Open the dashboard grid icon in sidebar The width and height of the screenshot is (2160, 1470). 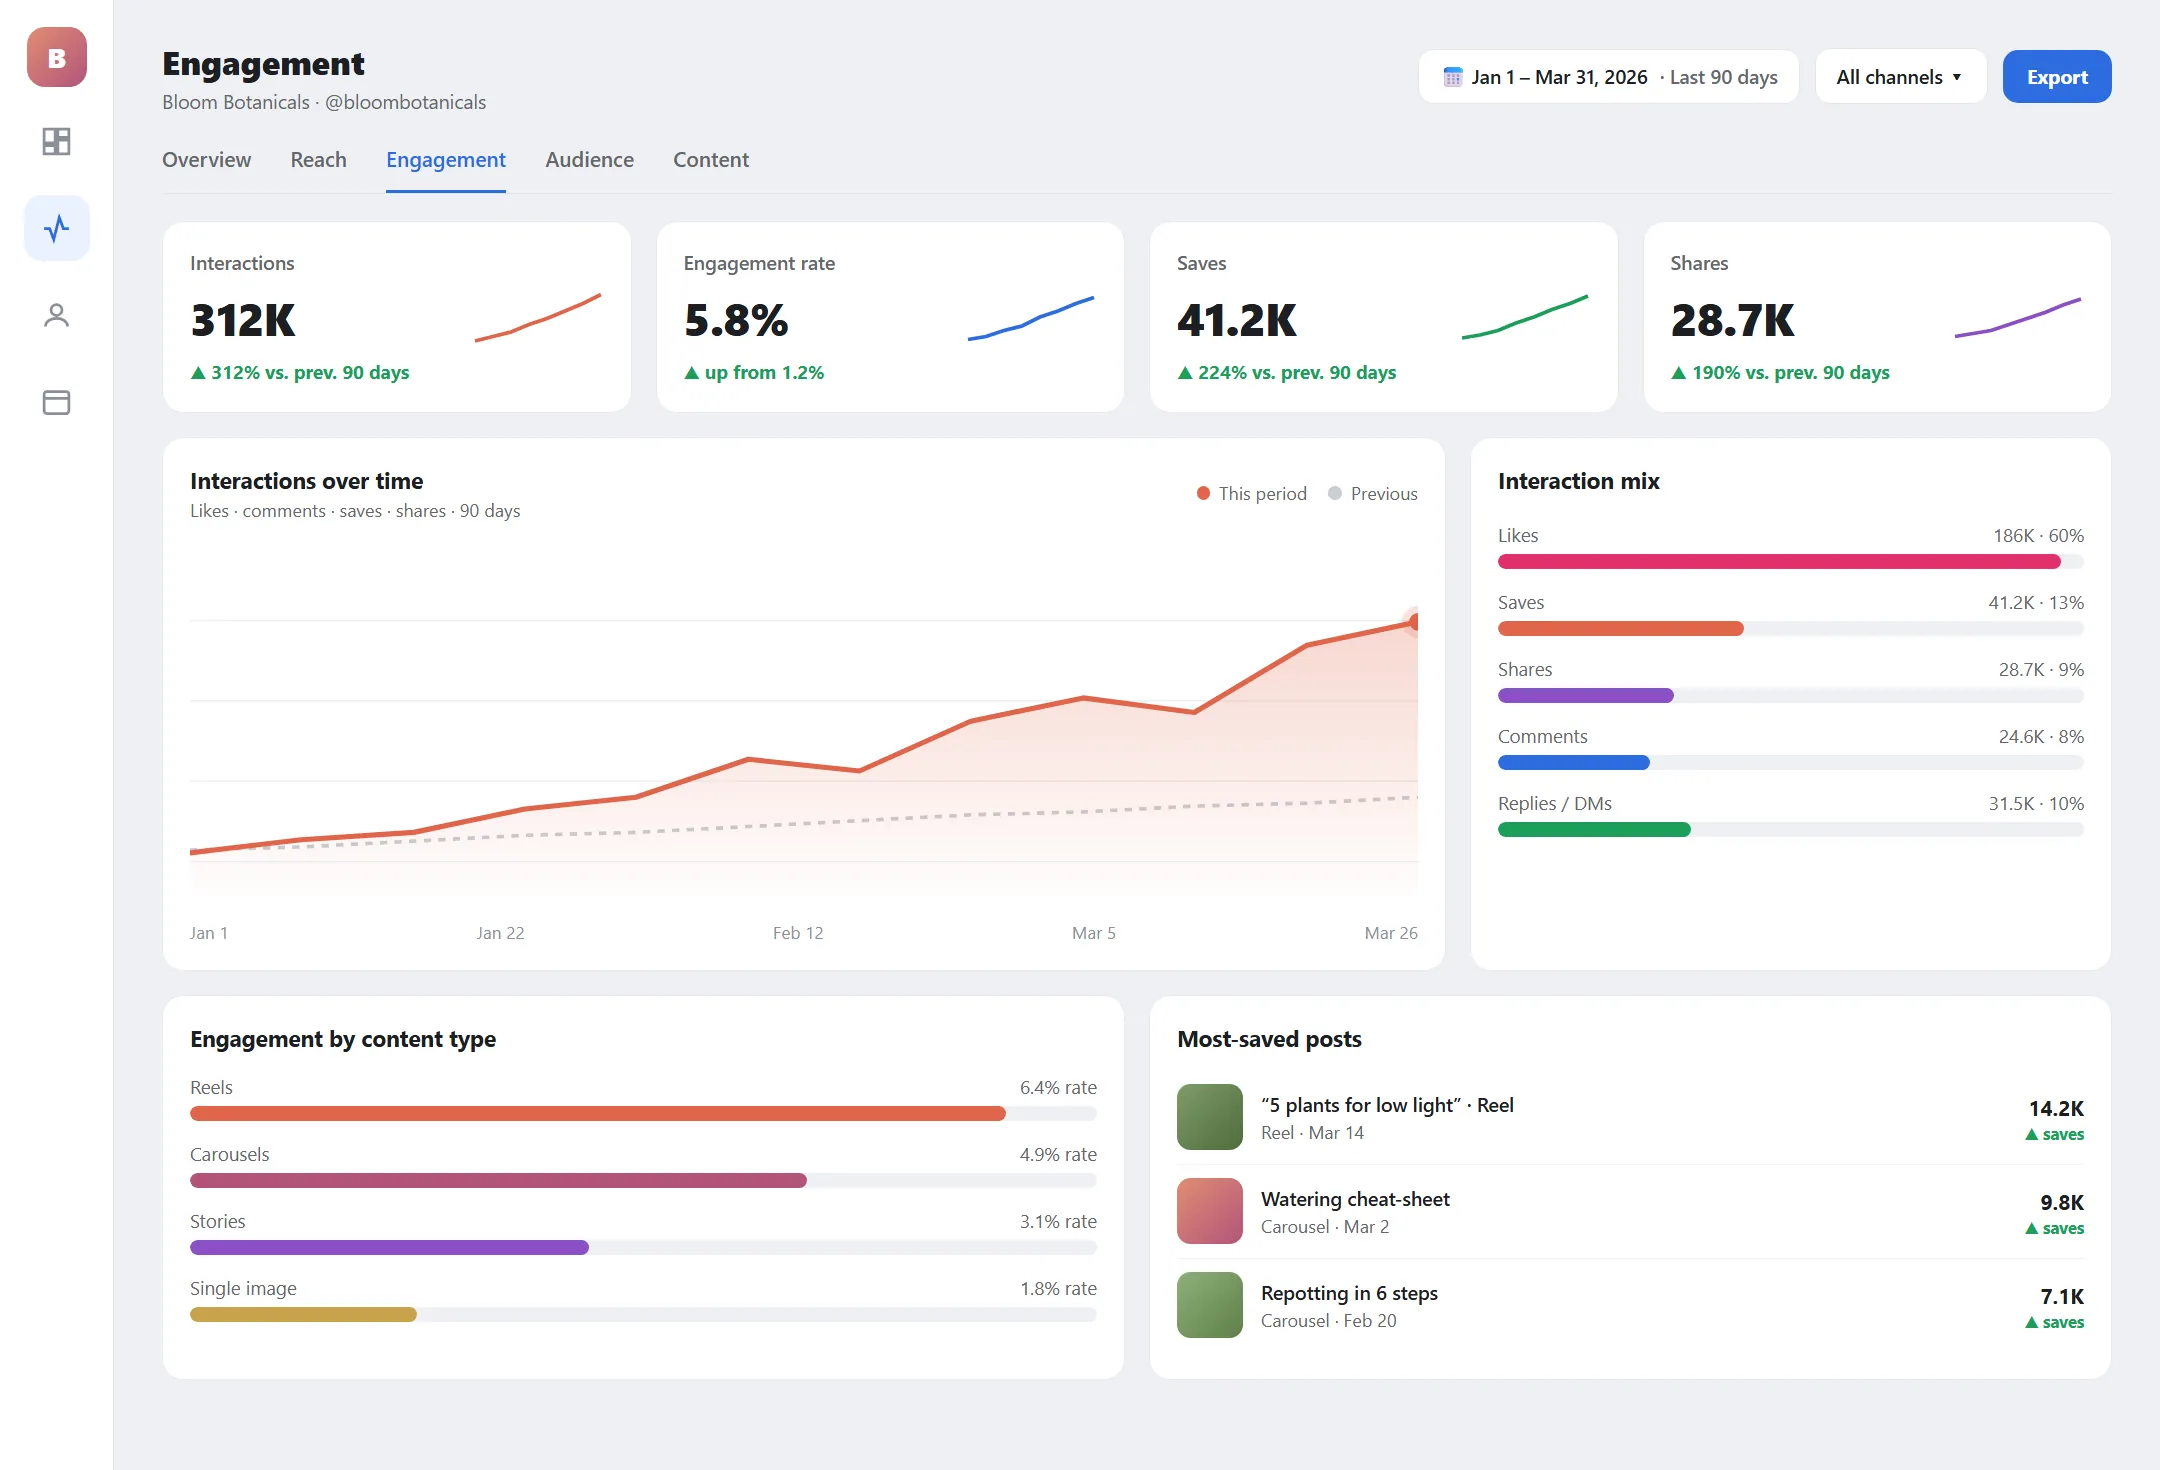(x=57, y=142)
